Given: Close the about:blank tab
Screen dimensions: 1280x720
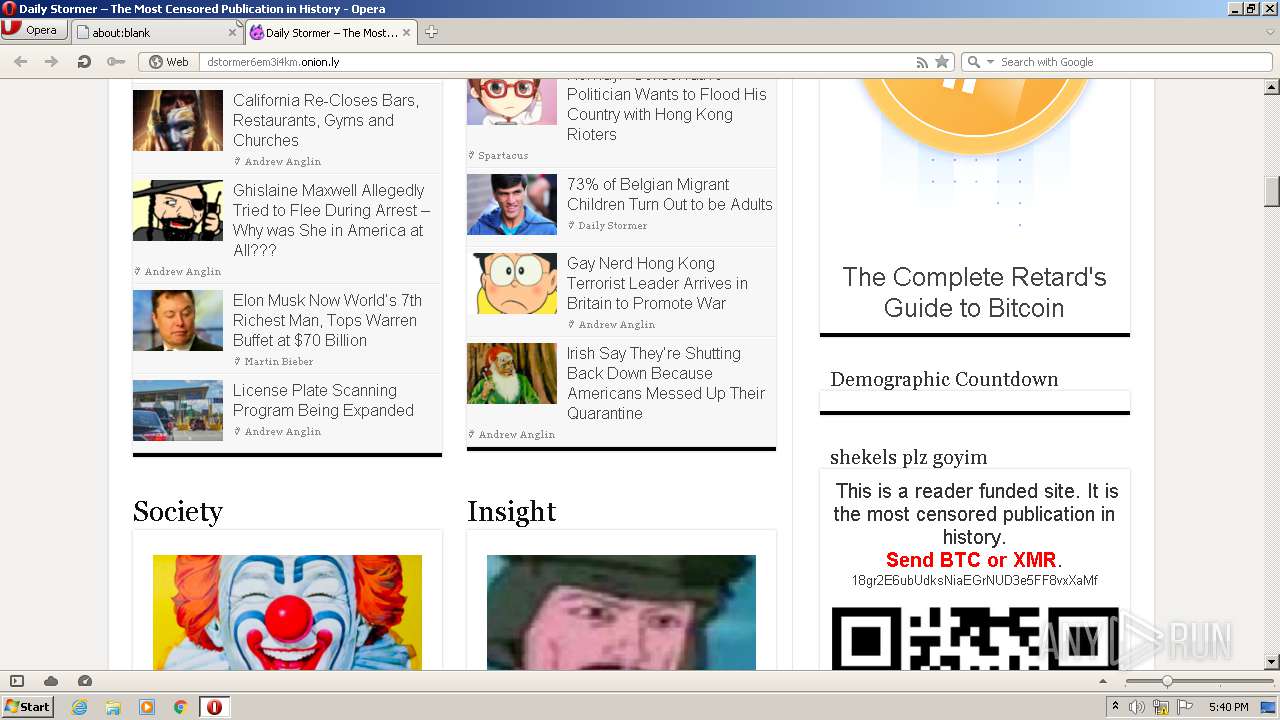Looking at the screenshot, I should (x=232, y=32).
